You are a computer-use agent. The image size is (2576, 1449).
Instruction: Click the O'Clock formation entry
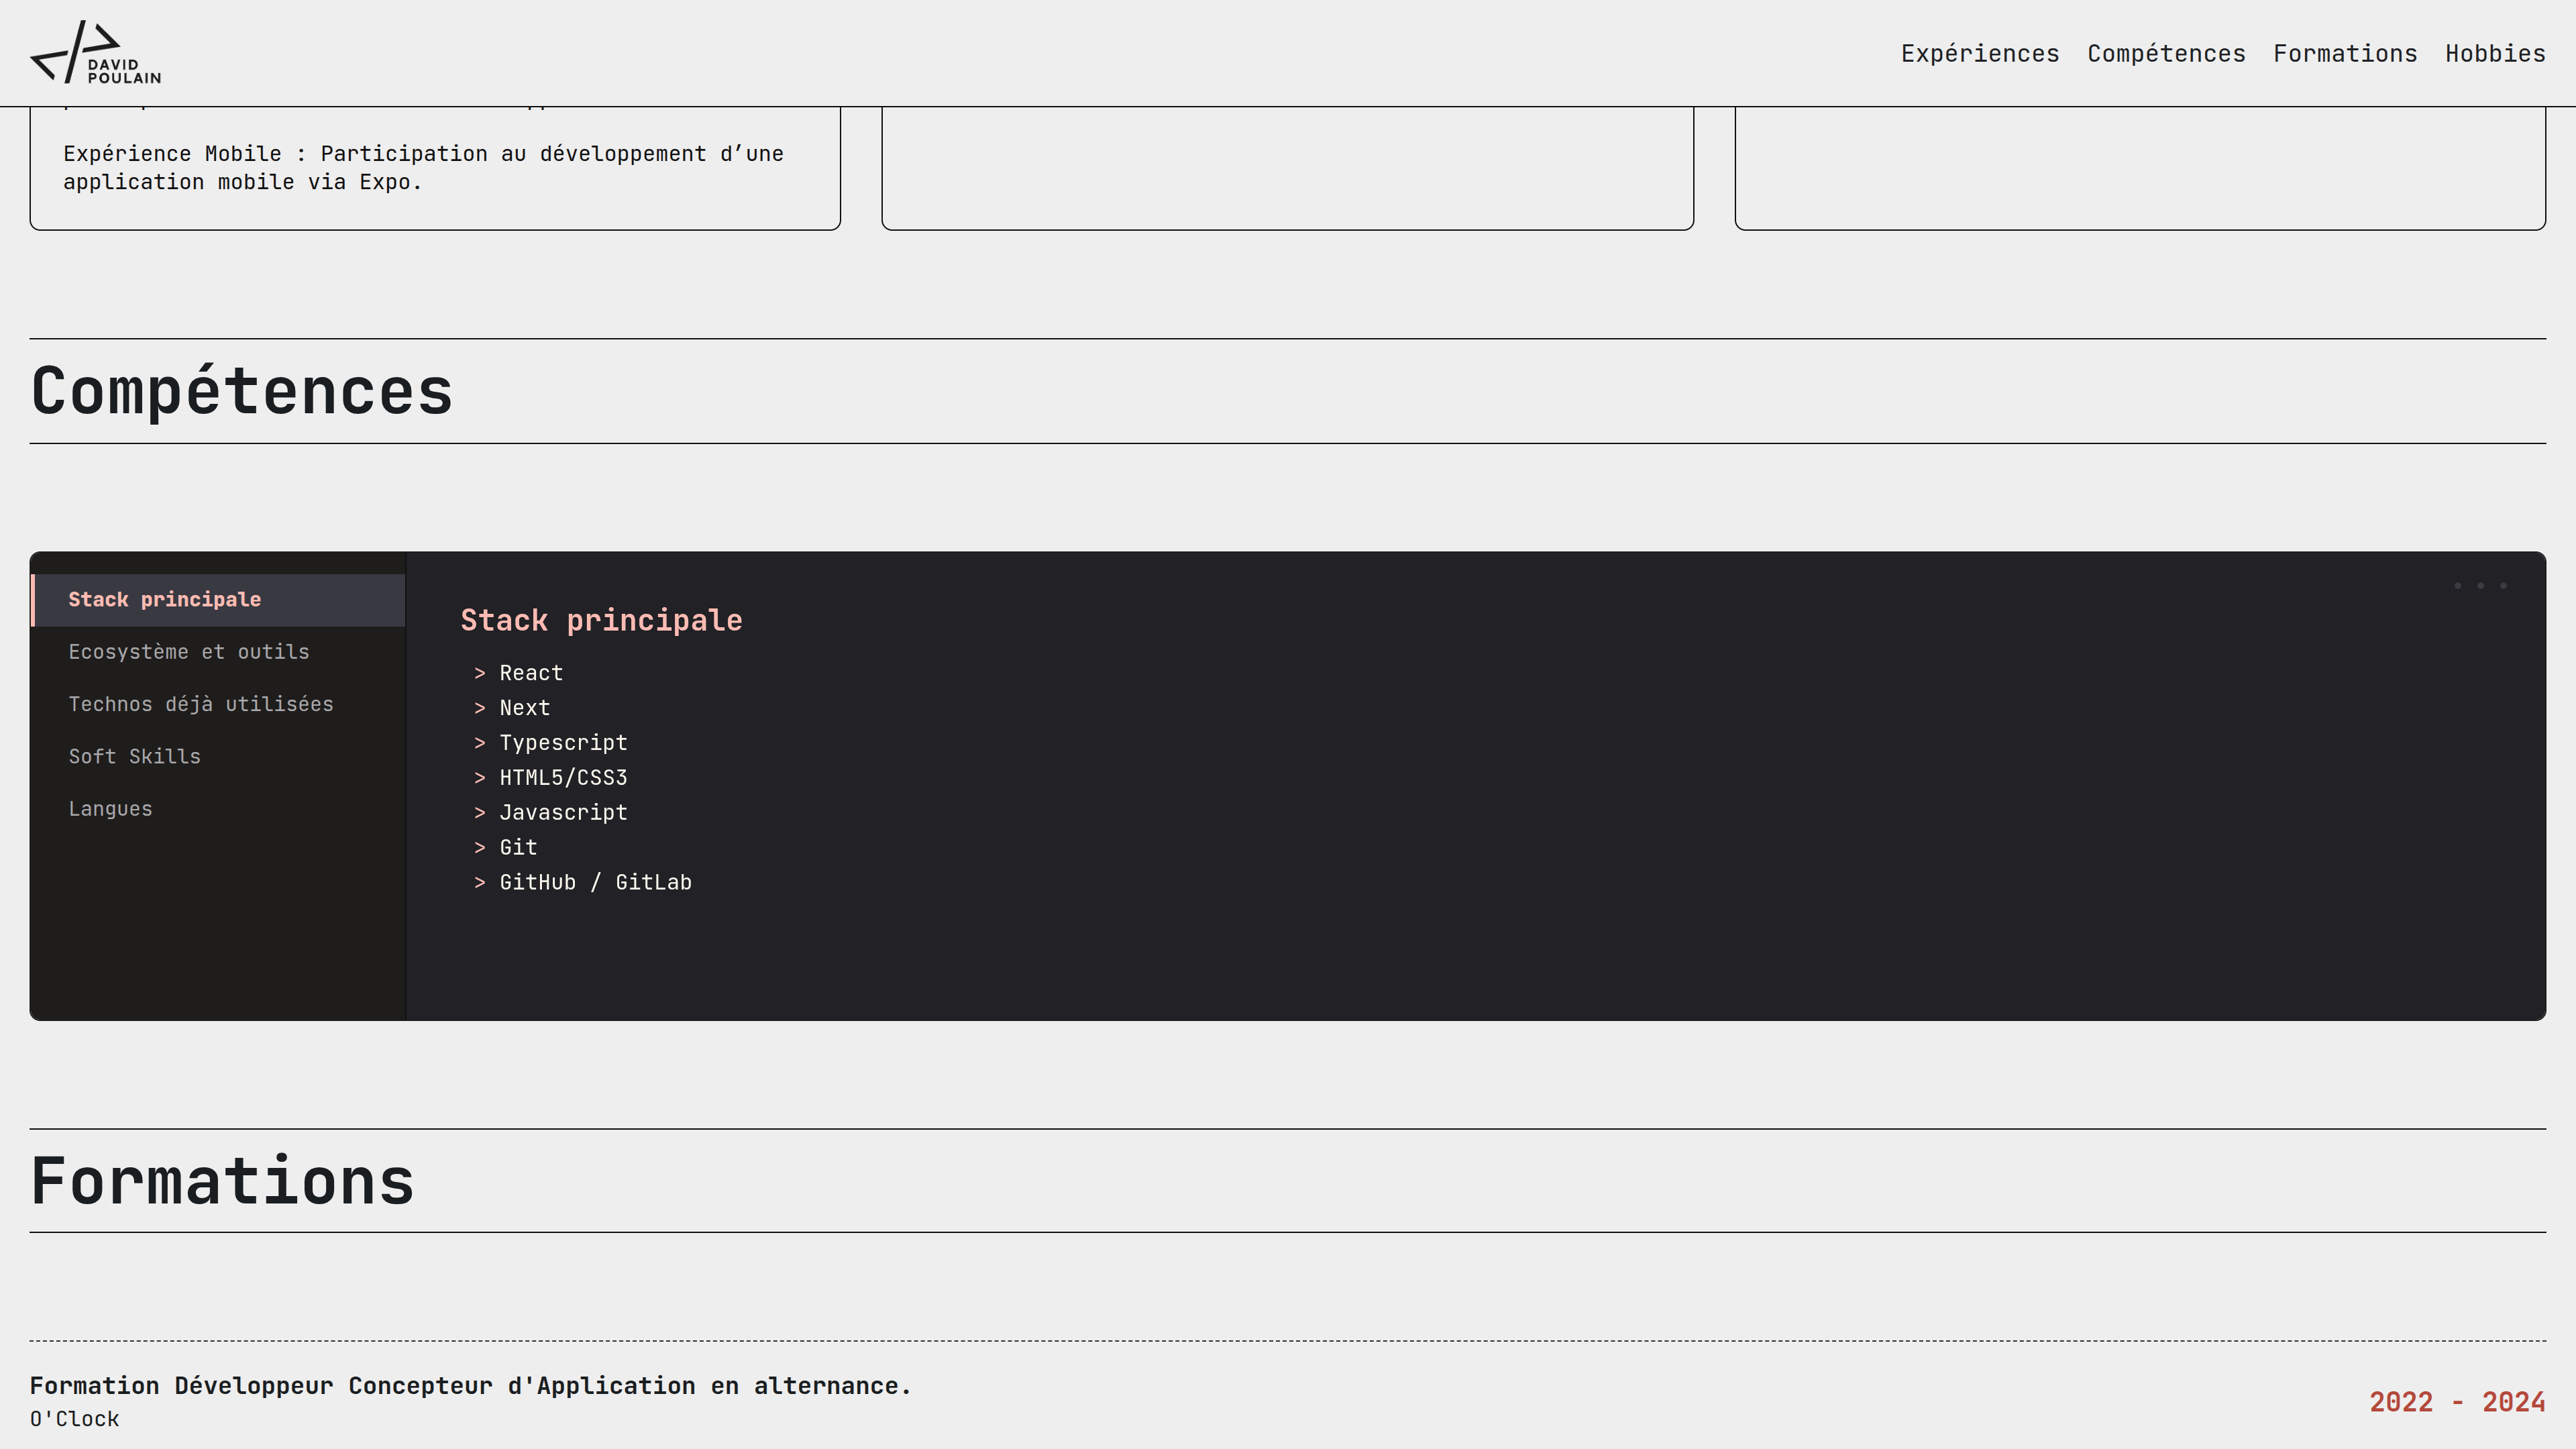click(x=75, y=1418)
